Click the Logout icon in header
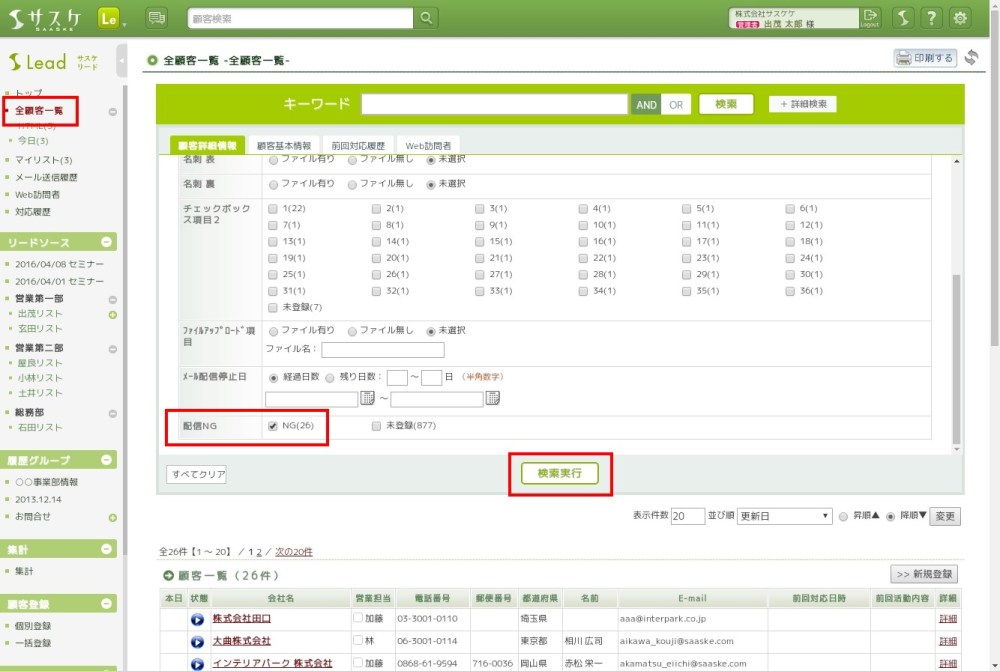Viewport: 1000px width, 671px height. click(870, 18)
